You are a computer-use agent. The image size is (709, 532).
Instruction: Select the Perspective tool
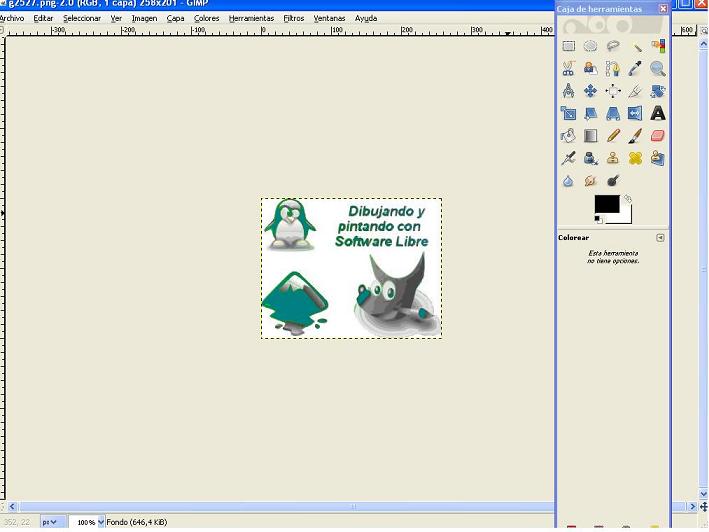pyautogui.click(x=613, y=113)
